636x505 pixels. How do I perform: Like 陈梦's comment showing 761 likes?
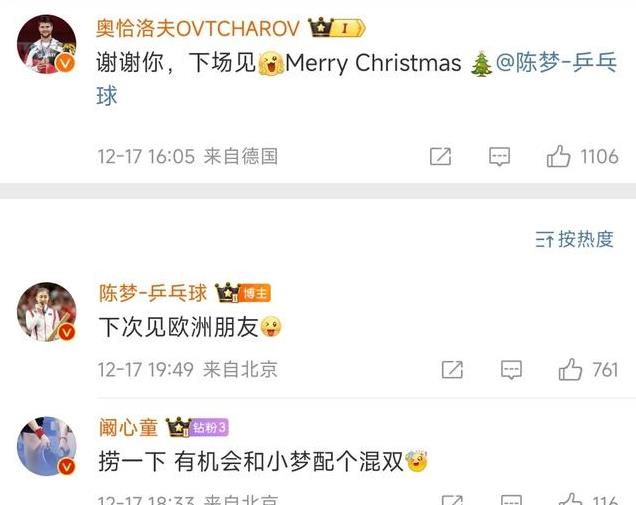tap(570, 370)
